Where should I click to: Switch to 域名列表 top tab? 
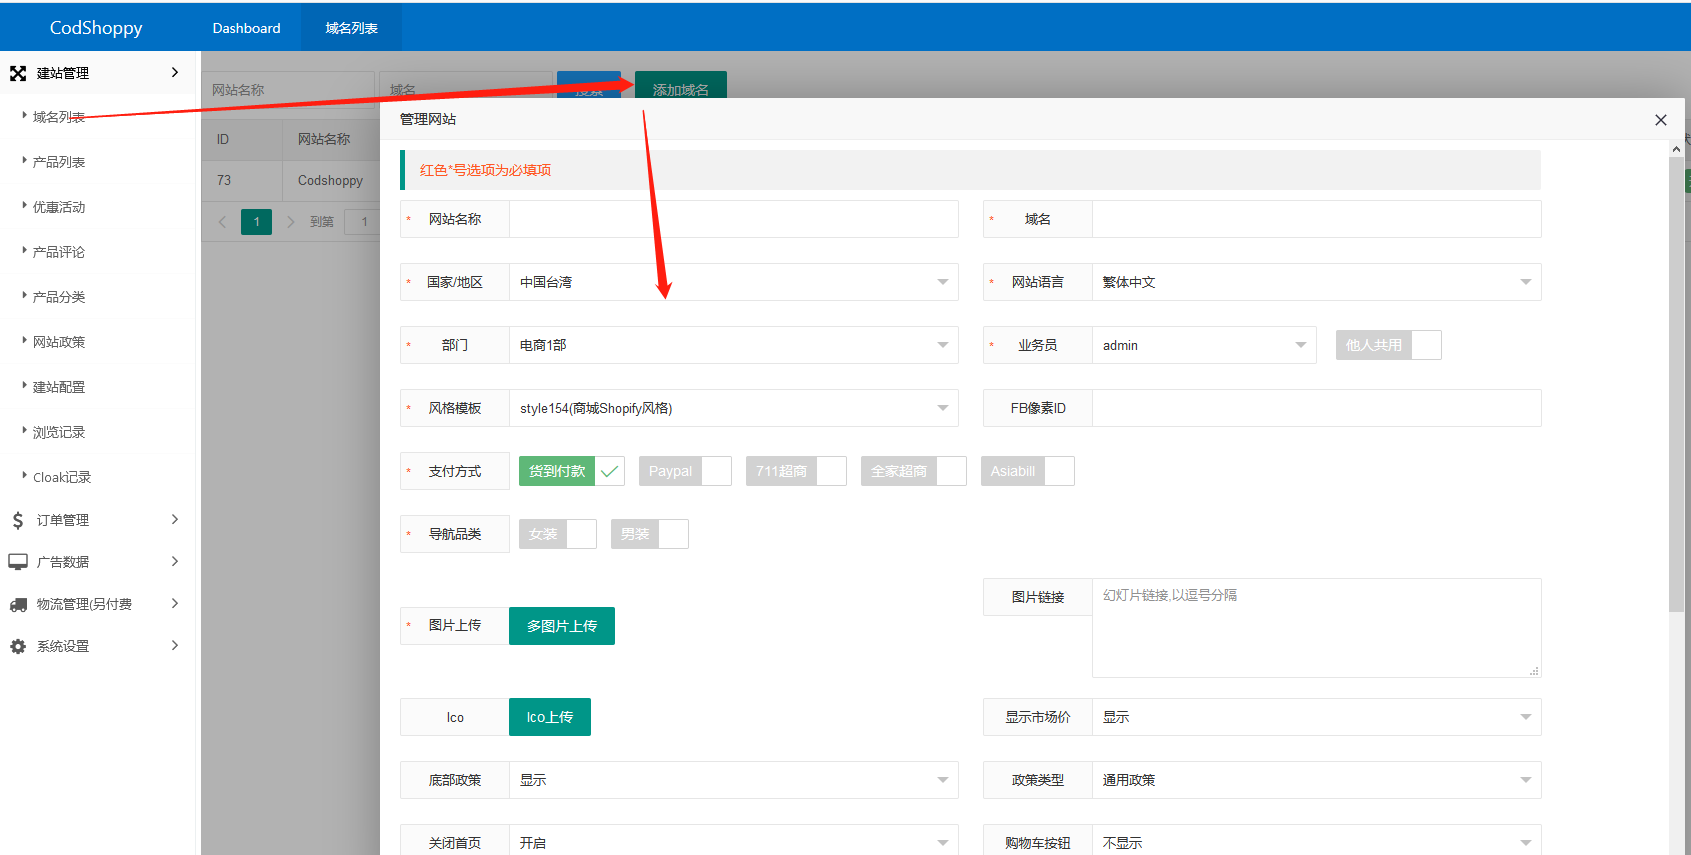[351, 28]
